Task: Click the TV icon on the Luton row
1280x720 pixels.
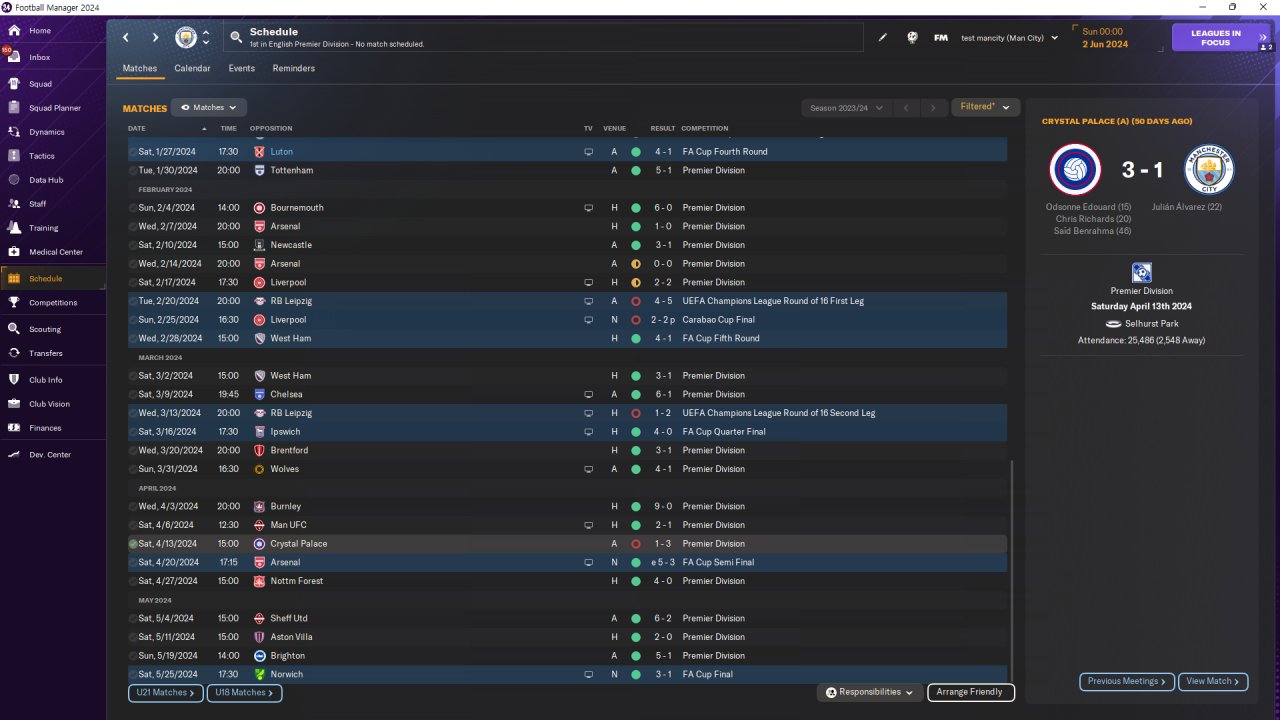Action: pos(588,152)
